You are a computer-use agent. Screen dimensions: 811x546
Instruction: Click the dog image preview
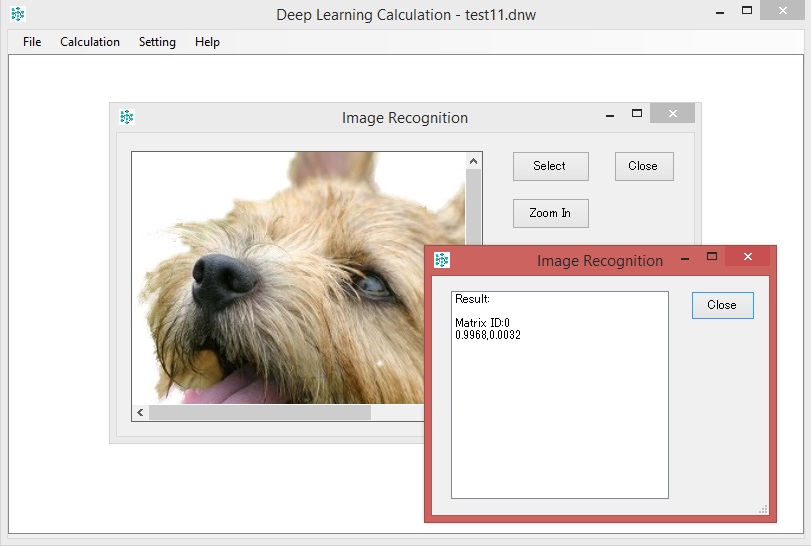coord(298,278)
